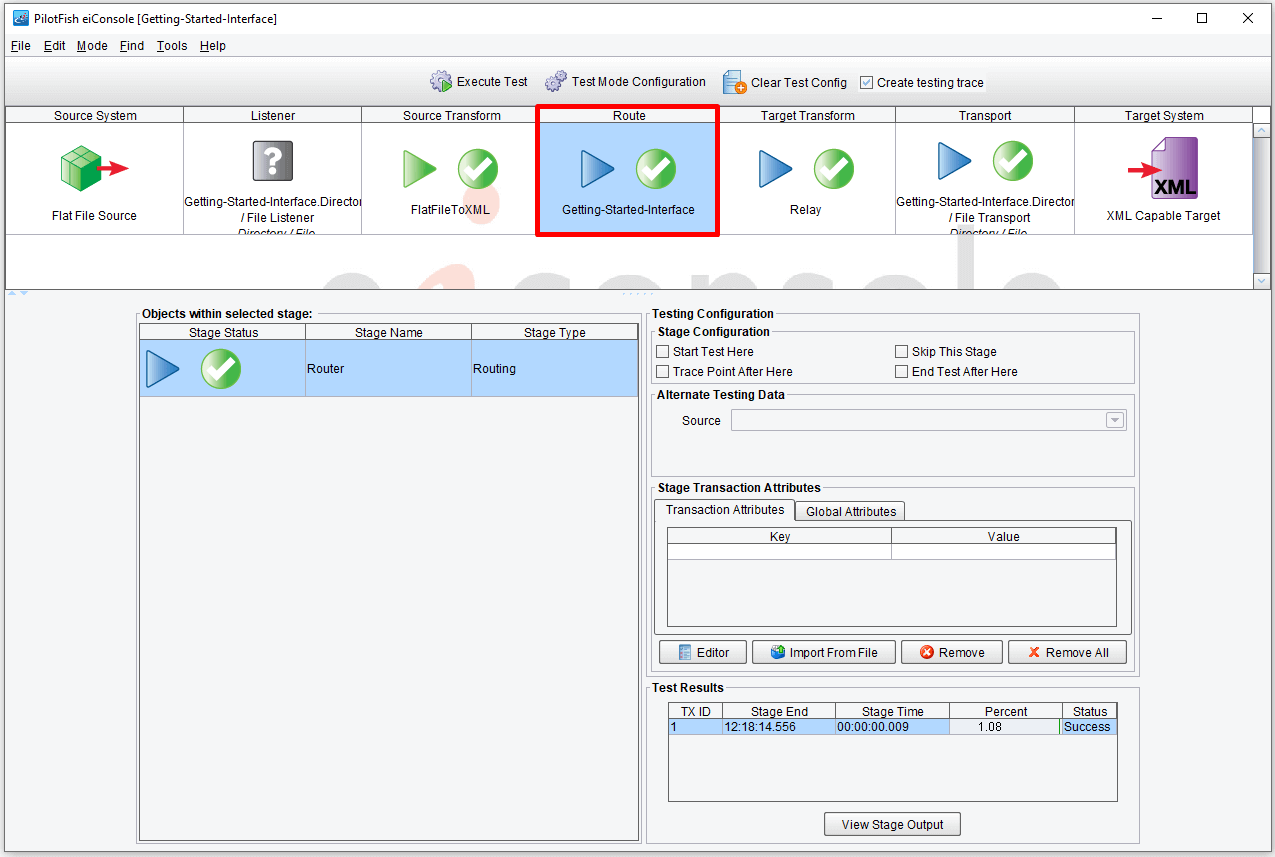1275x857 pixels.
Task: Click the 12:18:14.556 Stage End cell
Action: [779, 727]
